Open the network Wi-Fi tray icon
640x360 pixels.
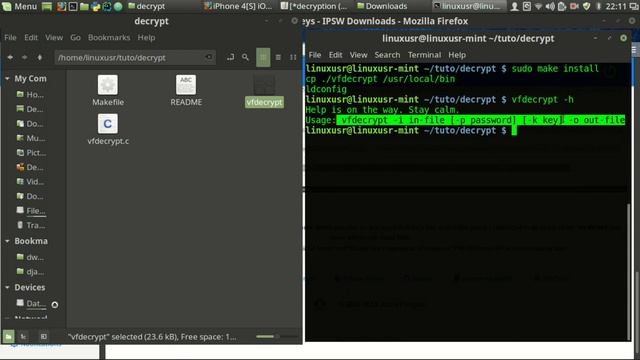click(539, 6)
